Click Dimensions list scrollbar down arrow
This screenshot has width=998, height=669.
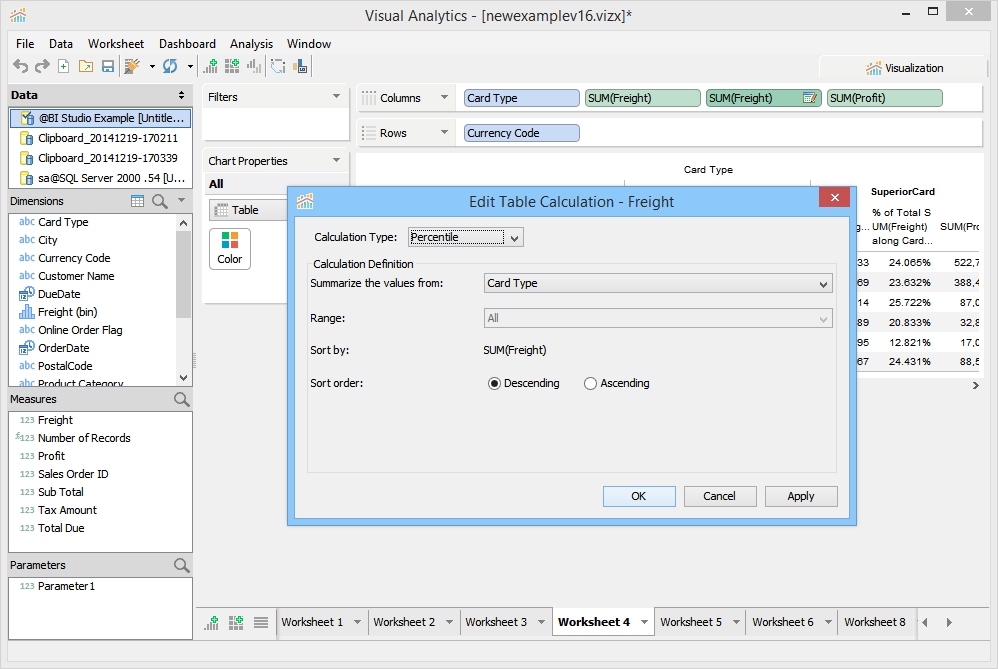point(183,377)
